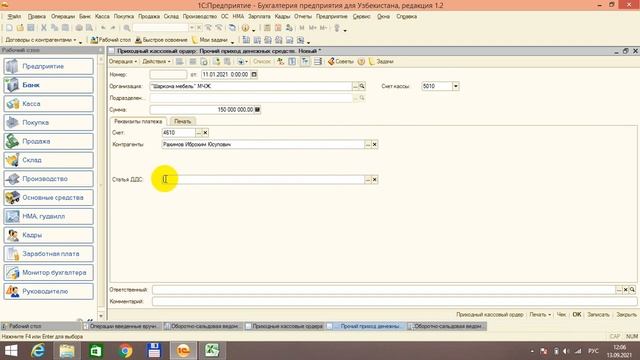This screenshot has height=360, width=640.
Task: Open the Касса section in the sidebar
Action: click(49, 104)
